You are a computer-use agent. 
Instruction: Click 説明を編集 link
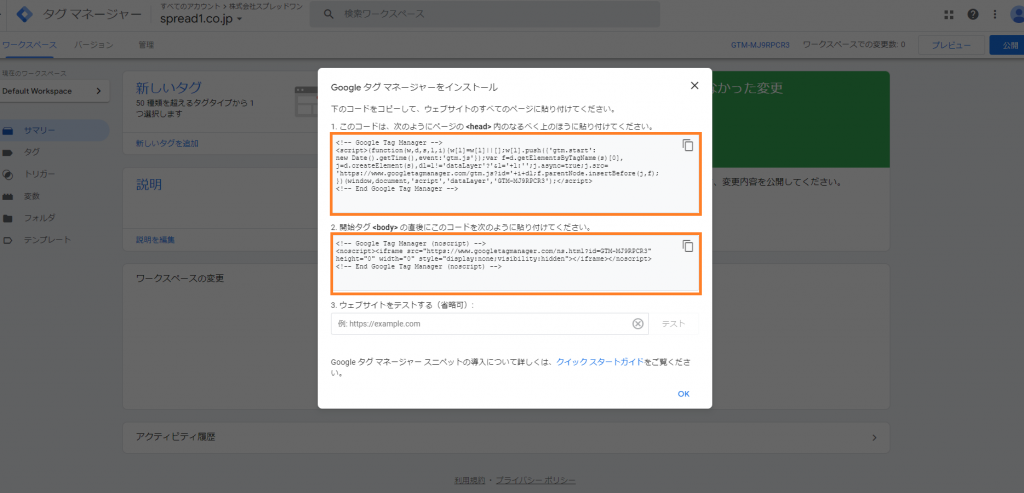point(155,240)
